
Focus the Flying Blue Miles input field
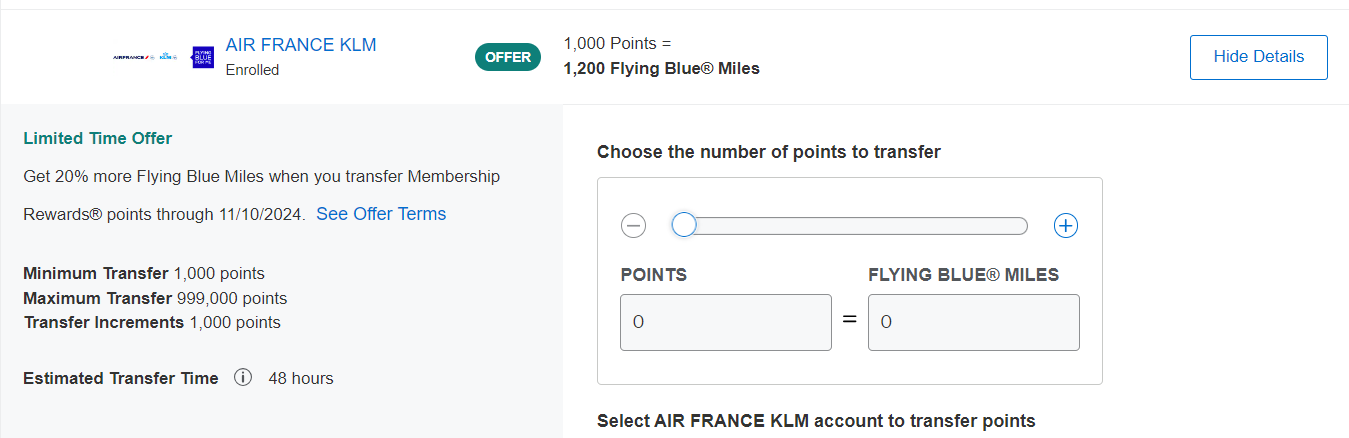click(x=974, y=322)
